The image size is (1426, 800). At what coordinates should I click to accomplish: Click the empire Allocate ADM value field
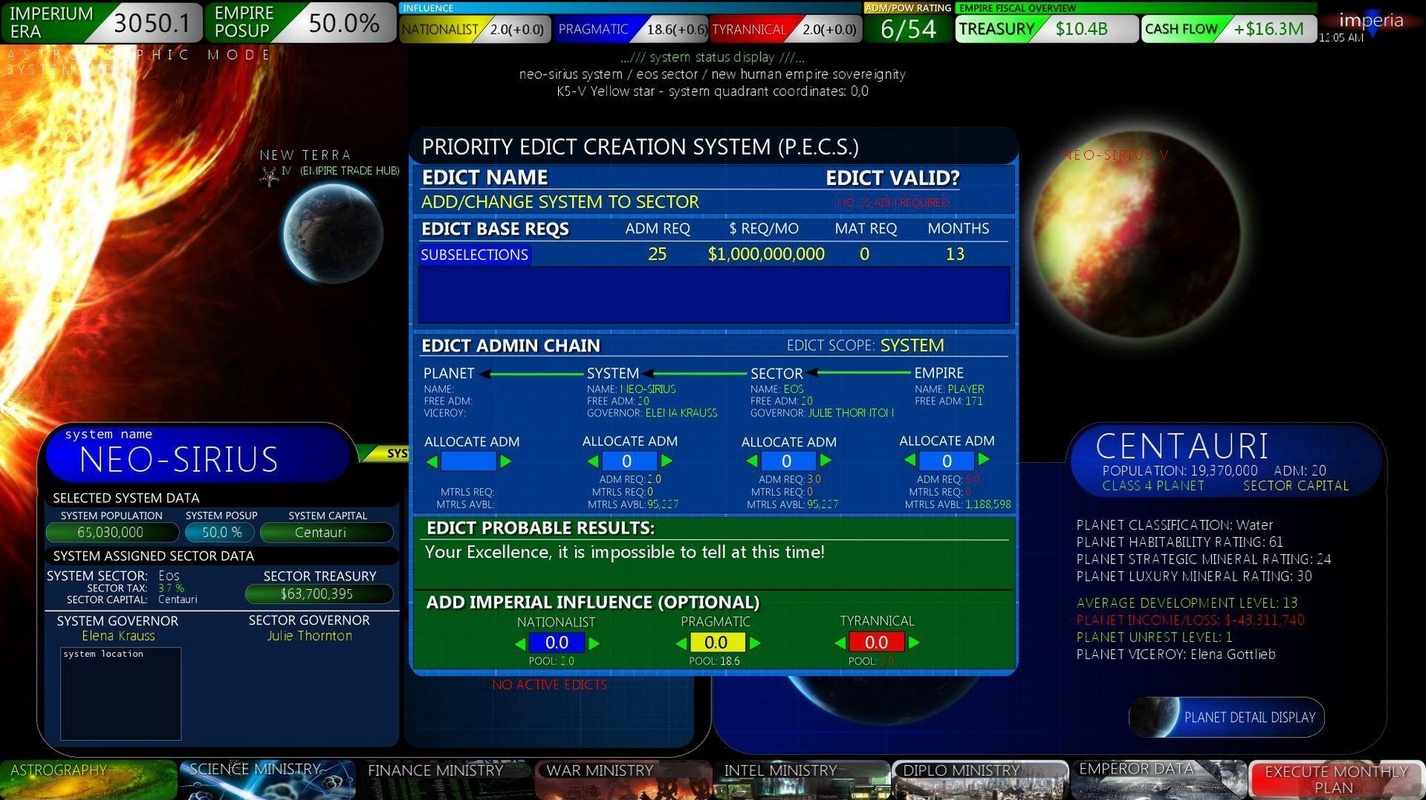(947, 460)
